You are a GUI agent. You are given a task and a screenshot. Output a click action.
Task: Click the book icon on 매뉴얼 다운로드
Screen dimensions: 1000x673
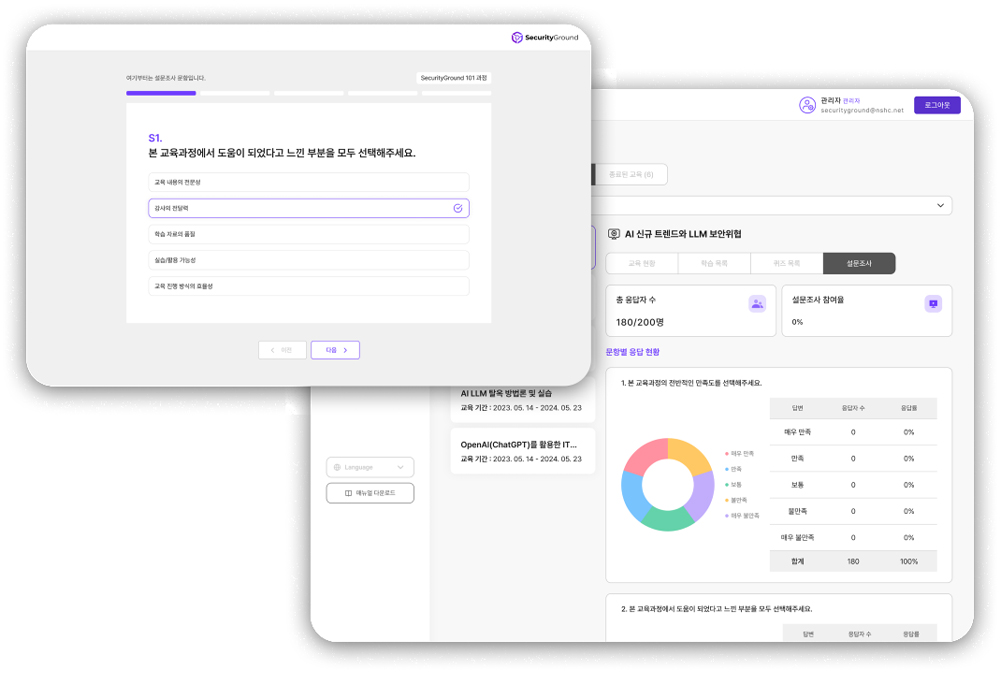pos(348,493)
